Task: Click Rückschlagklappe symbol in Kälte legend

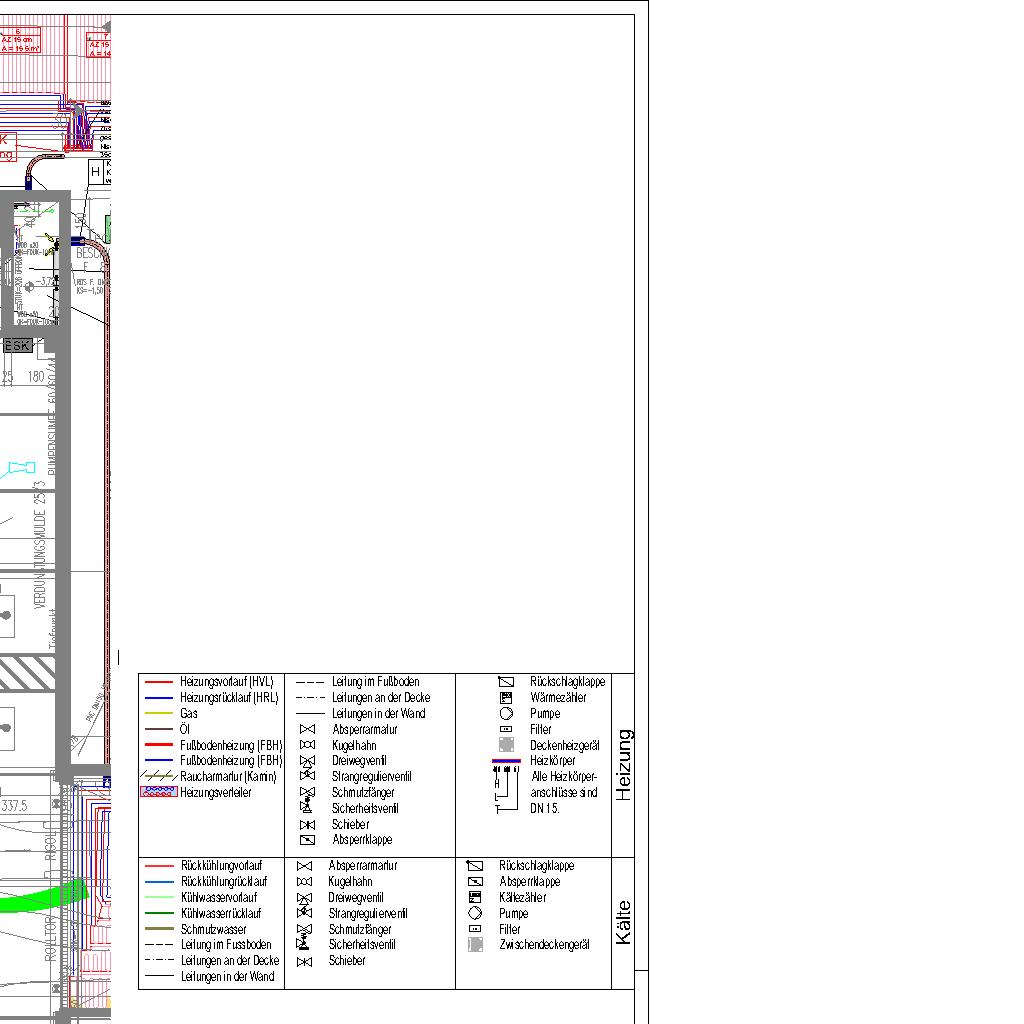Action: [x=475, y=865]
